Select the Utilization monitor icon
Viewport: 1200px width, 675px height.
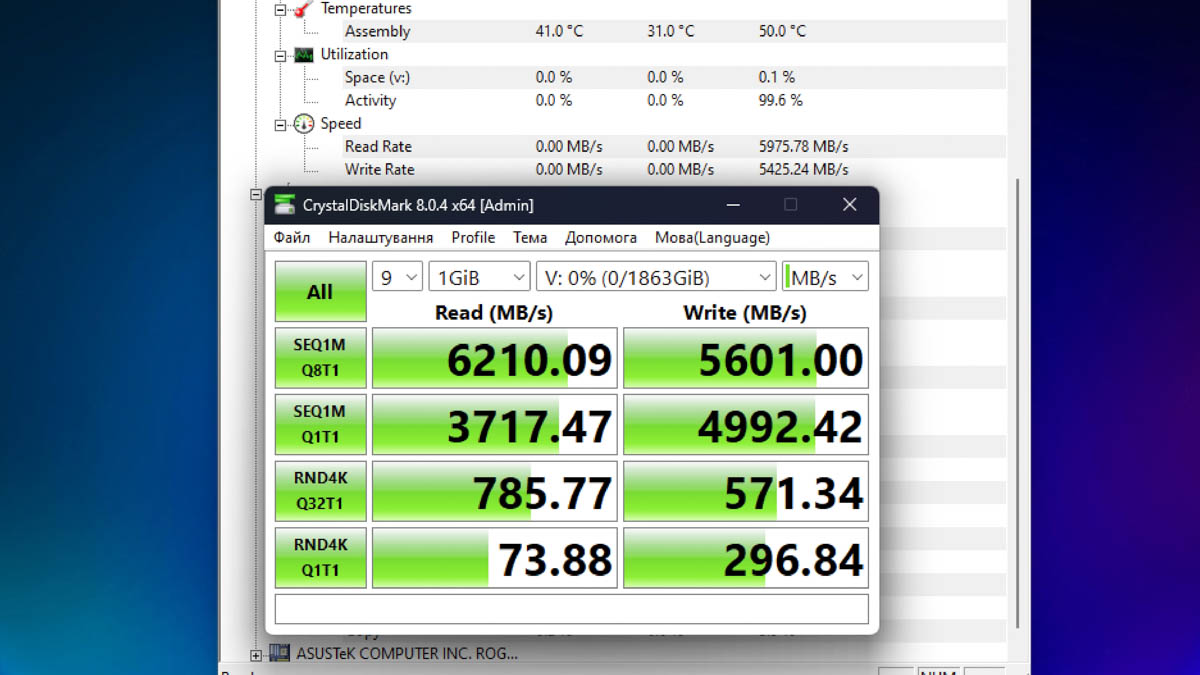pos(304,54)
